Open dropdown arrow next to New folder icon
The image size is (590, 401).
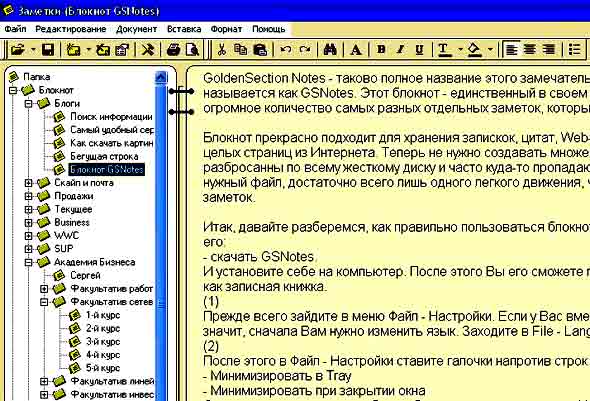coord(88,50)
